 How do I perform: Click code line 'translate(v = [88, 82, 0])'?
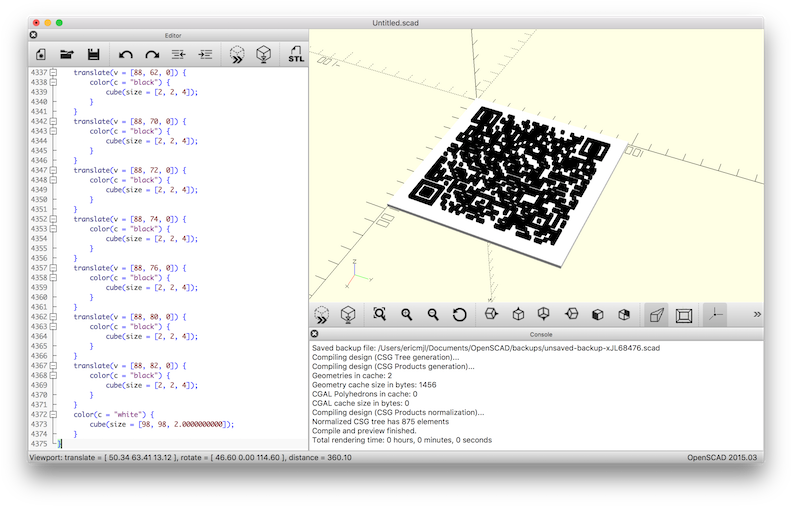click(x=126, y=366)
